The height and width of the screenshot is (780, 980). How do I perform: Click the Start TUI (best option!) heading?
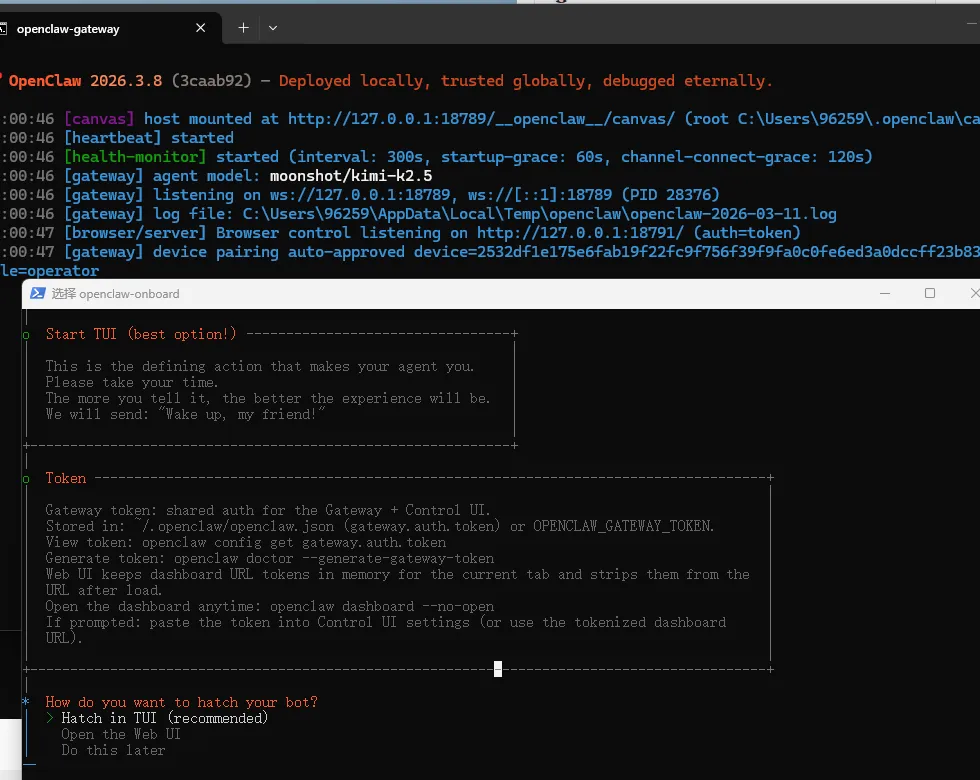point(141,334)
